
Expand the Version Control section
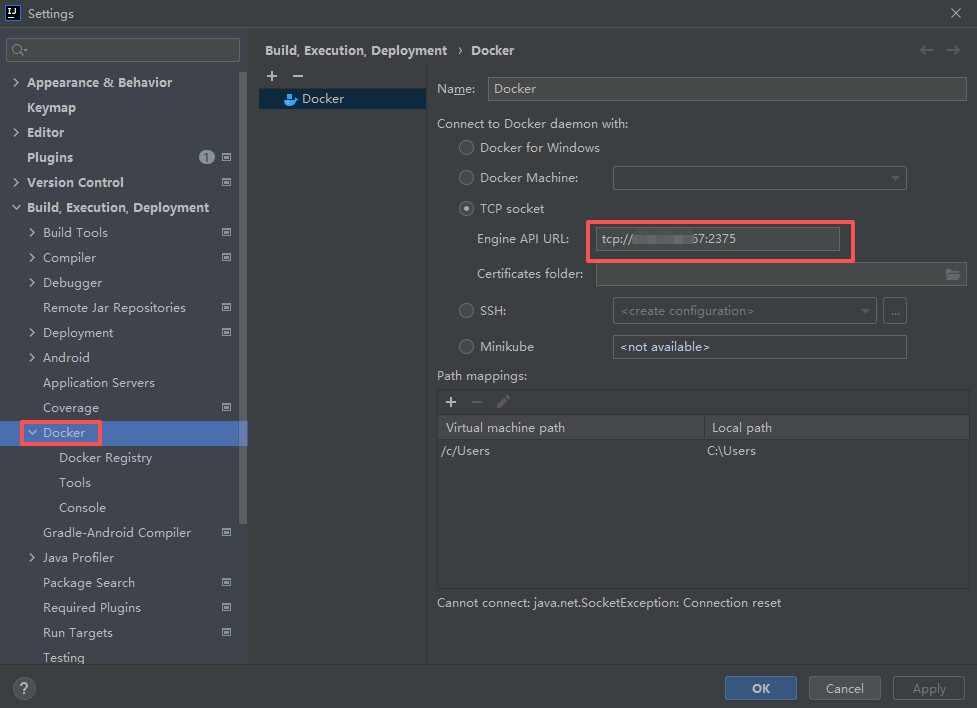(16, 182)
